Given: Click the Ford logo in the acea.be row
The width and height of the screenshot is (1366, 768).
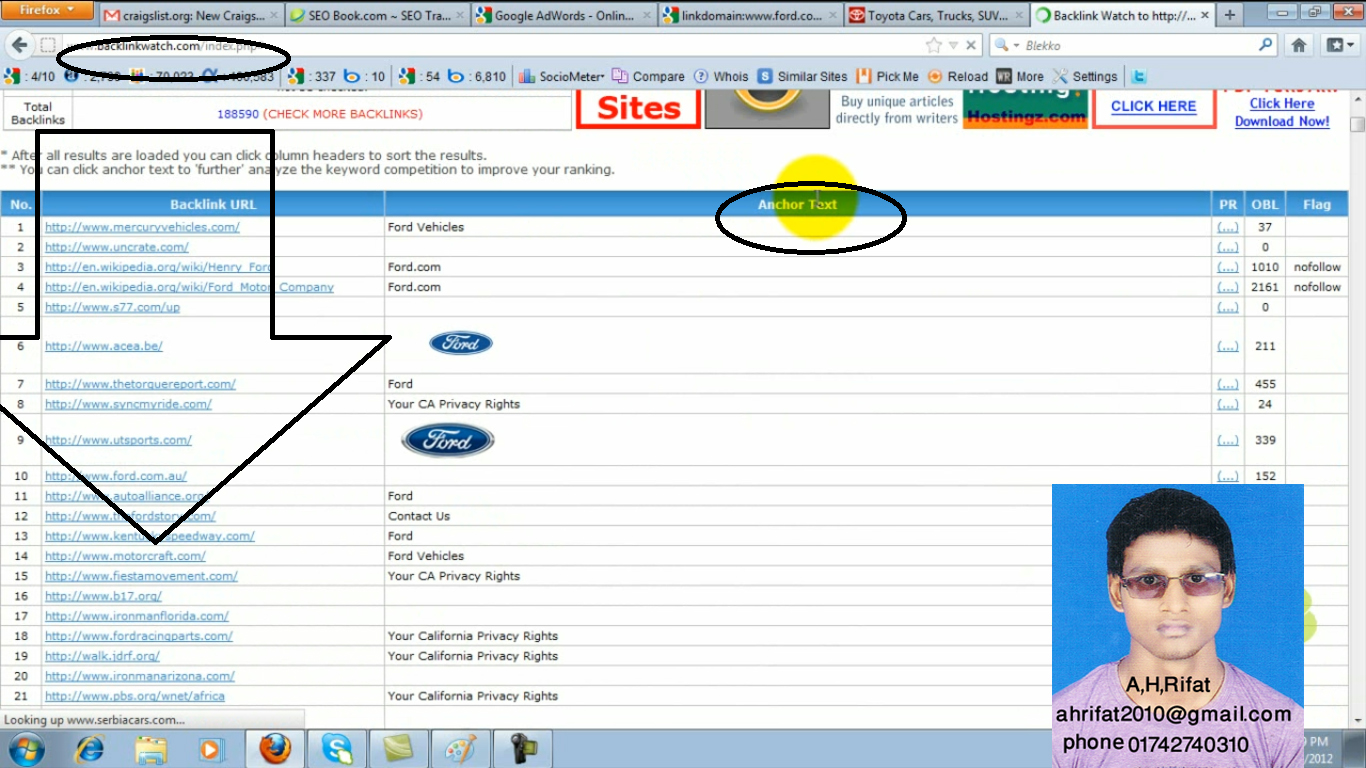Looking at the screenshot, I should [461, 343].
